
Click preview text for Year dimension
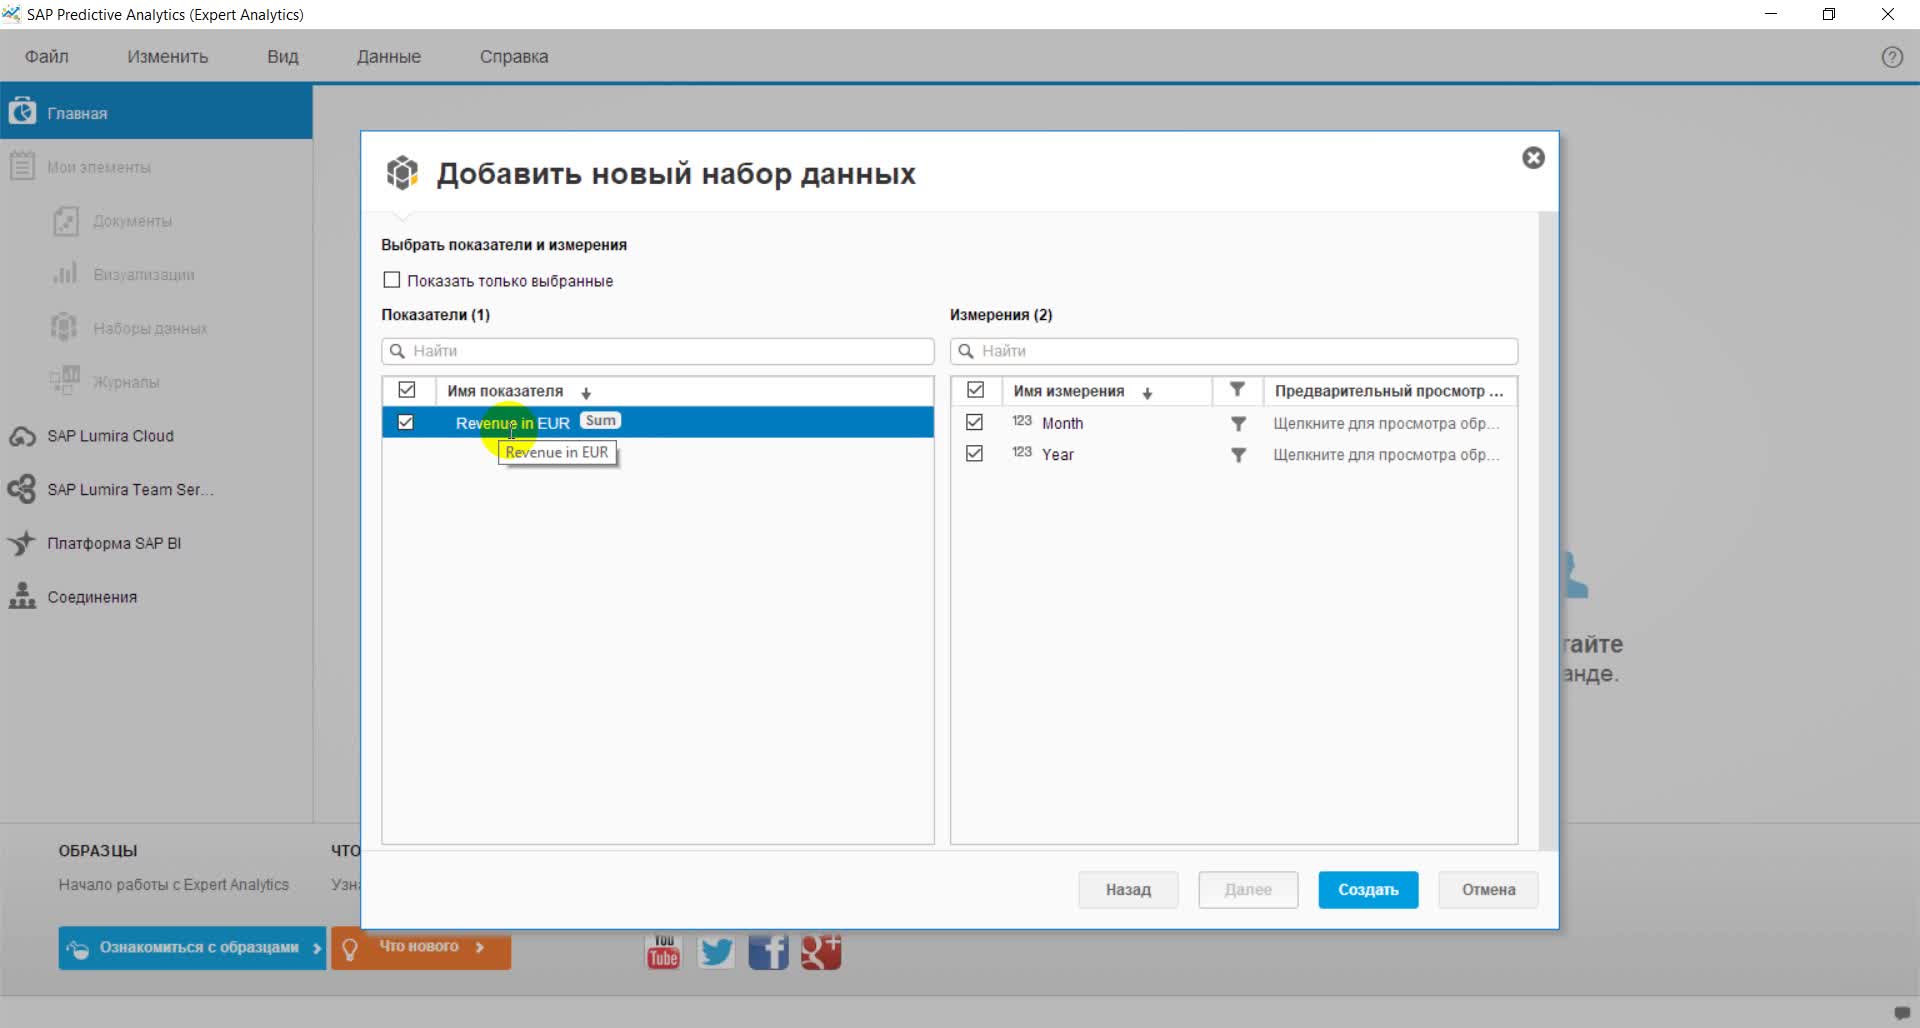click(x=1386, y=454)
